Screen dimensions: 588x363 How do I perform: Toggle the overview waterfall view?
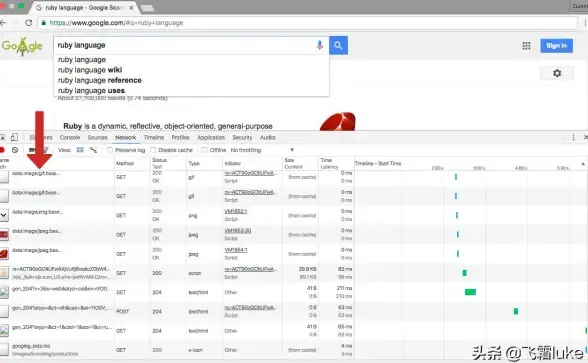pos(93,150)
